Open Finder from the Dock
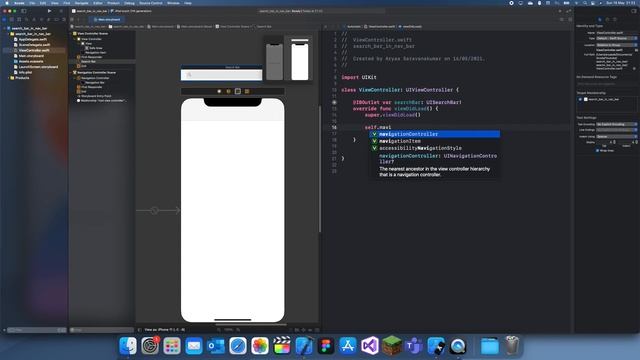The image size is (640, 360). pyautogui.click(x=128, y=346)
